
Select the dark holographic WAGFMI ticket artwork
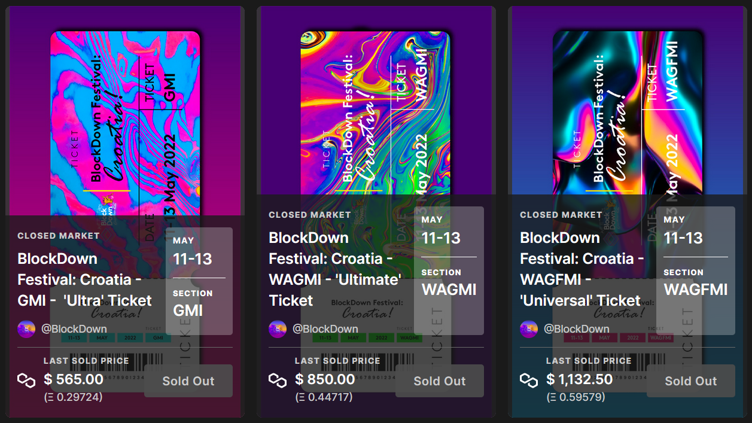(628, 113)
